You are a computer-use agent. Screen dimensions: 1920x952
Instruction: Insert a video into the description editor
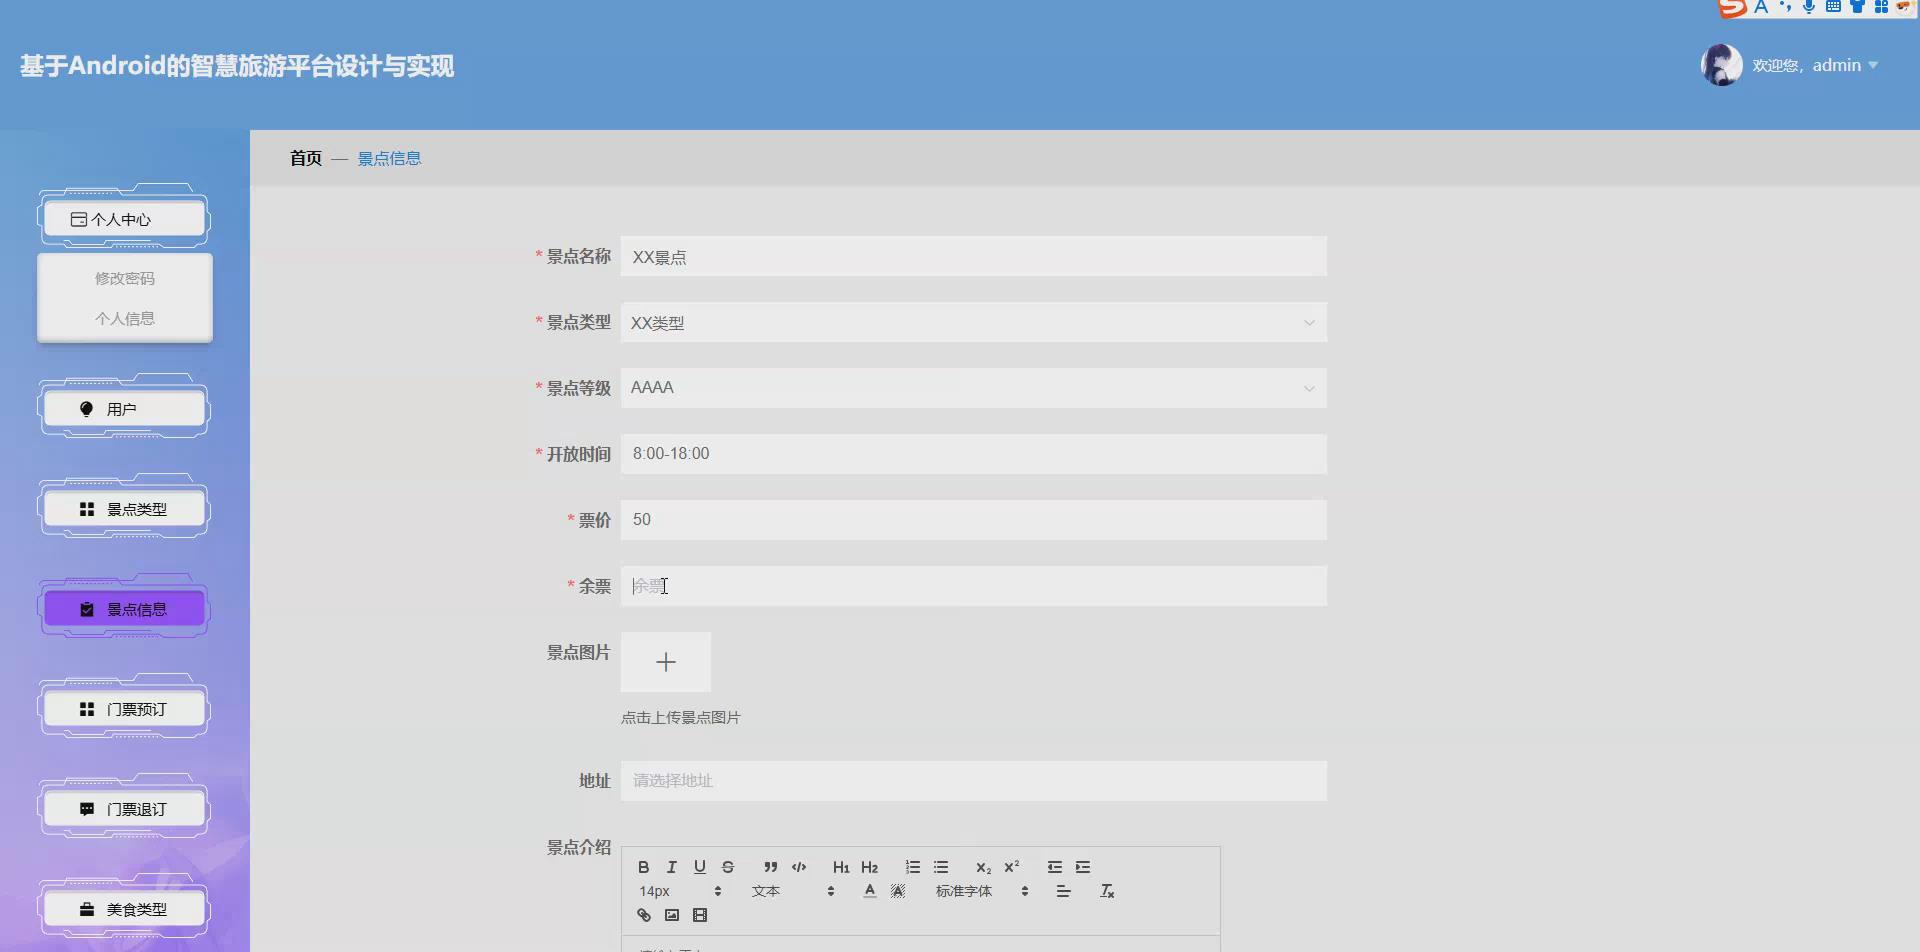tap(701, 914)
